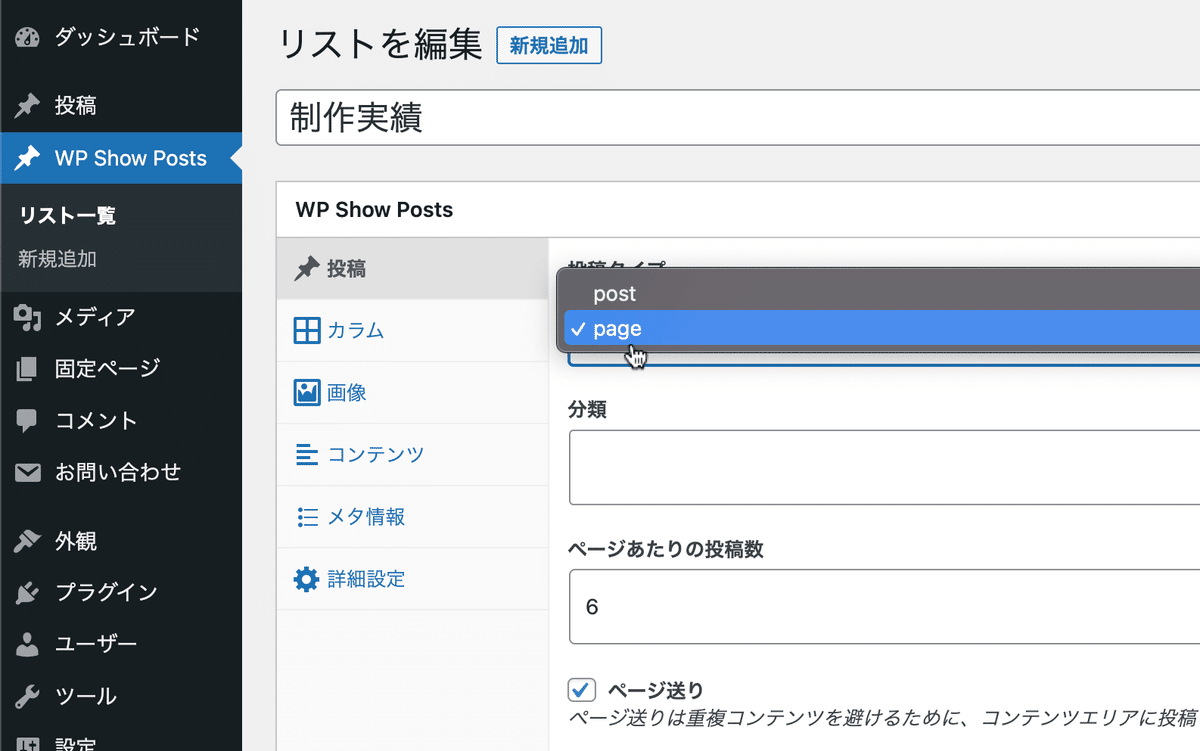This screenshot has height=751, width=1200.
Task: Click the envelope icon for お問い合わせ
Action: click(27, 472)
